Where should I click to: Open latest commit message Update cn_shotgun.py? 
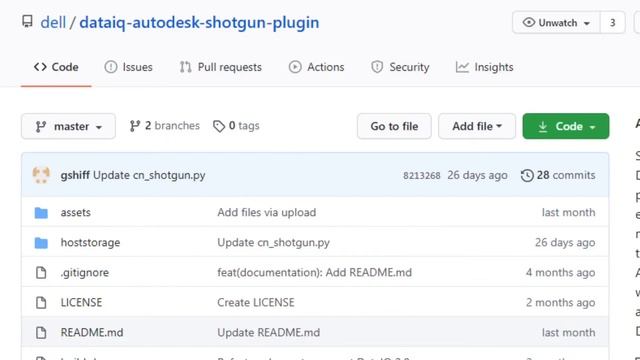pyautogui.click(x=149, y=175)
